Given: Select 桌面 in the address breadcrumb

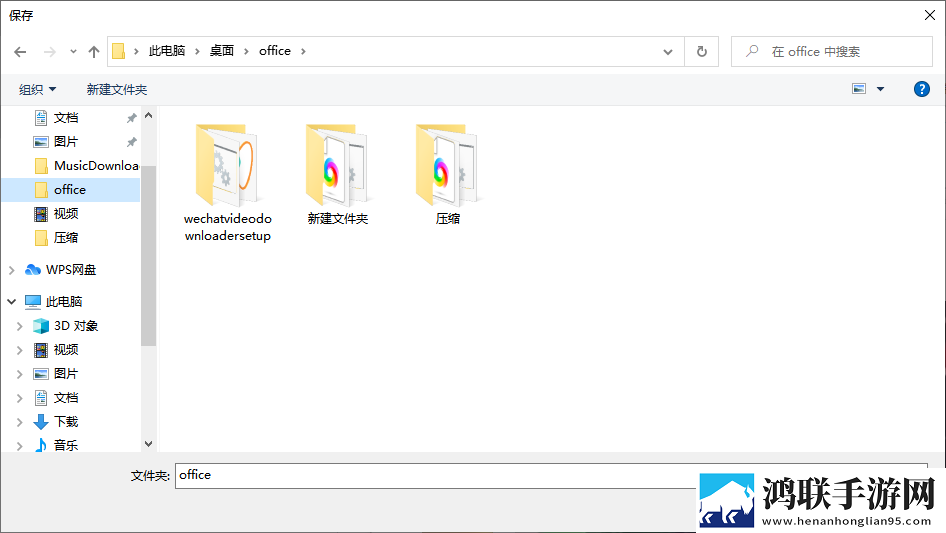Looking at the screenshot, I should 221,51.
